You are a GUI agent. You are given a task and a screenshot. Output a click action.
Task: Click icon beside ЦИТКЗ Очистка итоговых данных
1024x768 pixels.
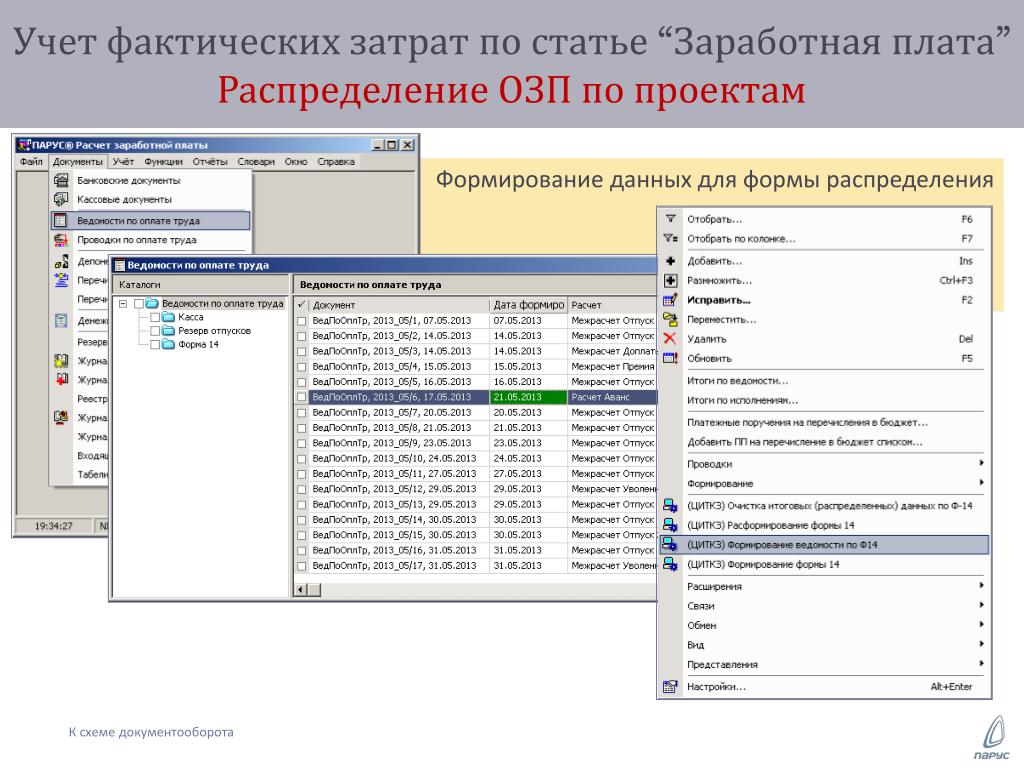(670, 505)
